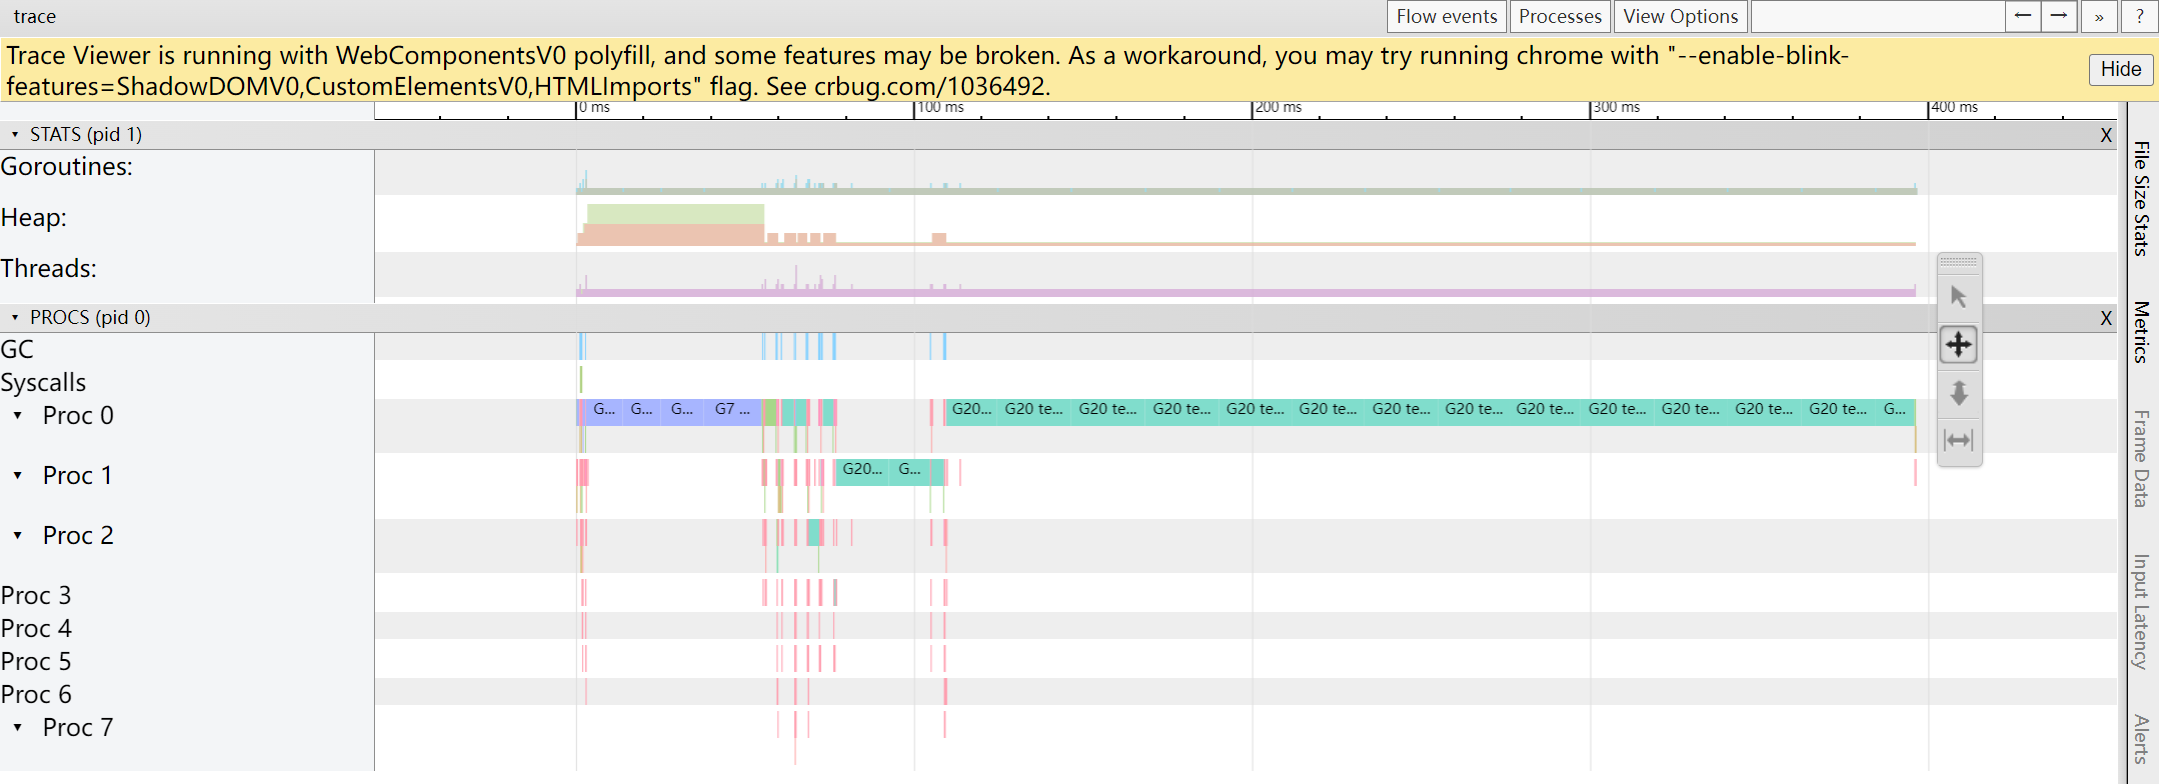Open View Options menu
This screenshot has width=2159, height=784.
pyautogui.click(x=1680, y=16)
